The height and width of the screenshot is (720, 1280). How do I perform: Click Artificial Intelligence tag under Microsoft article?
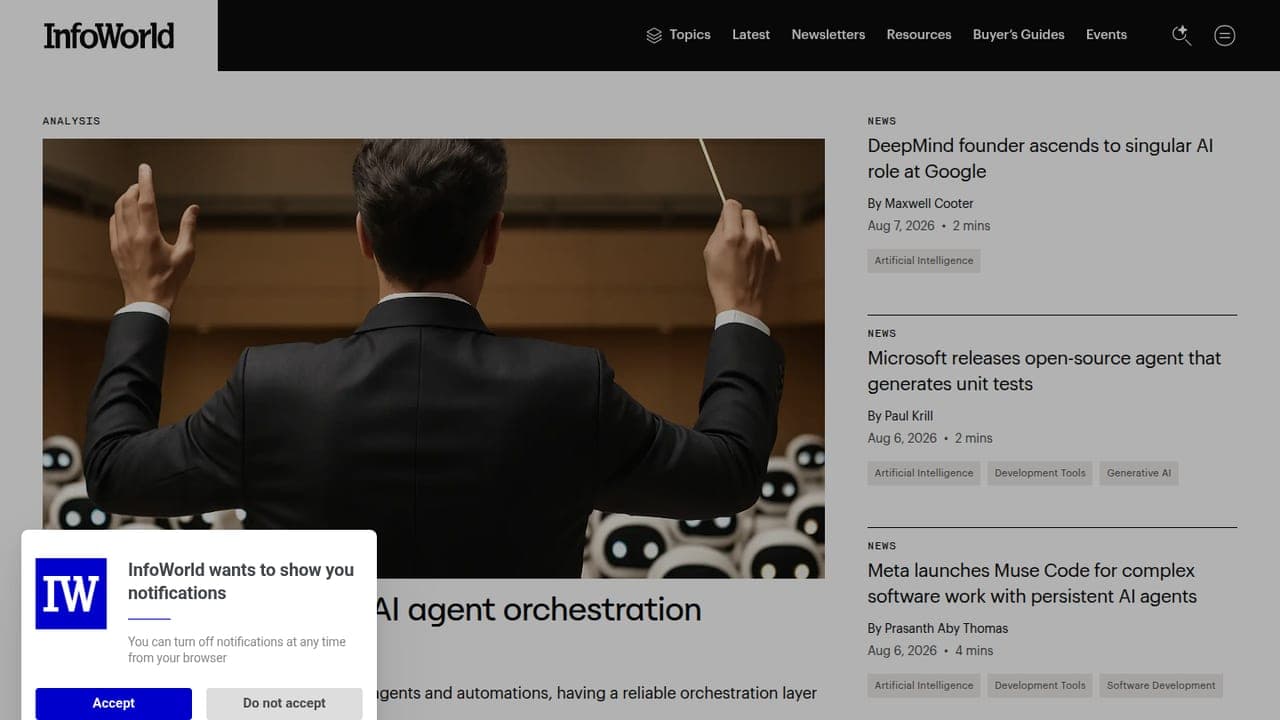(924, 473)
